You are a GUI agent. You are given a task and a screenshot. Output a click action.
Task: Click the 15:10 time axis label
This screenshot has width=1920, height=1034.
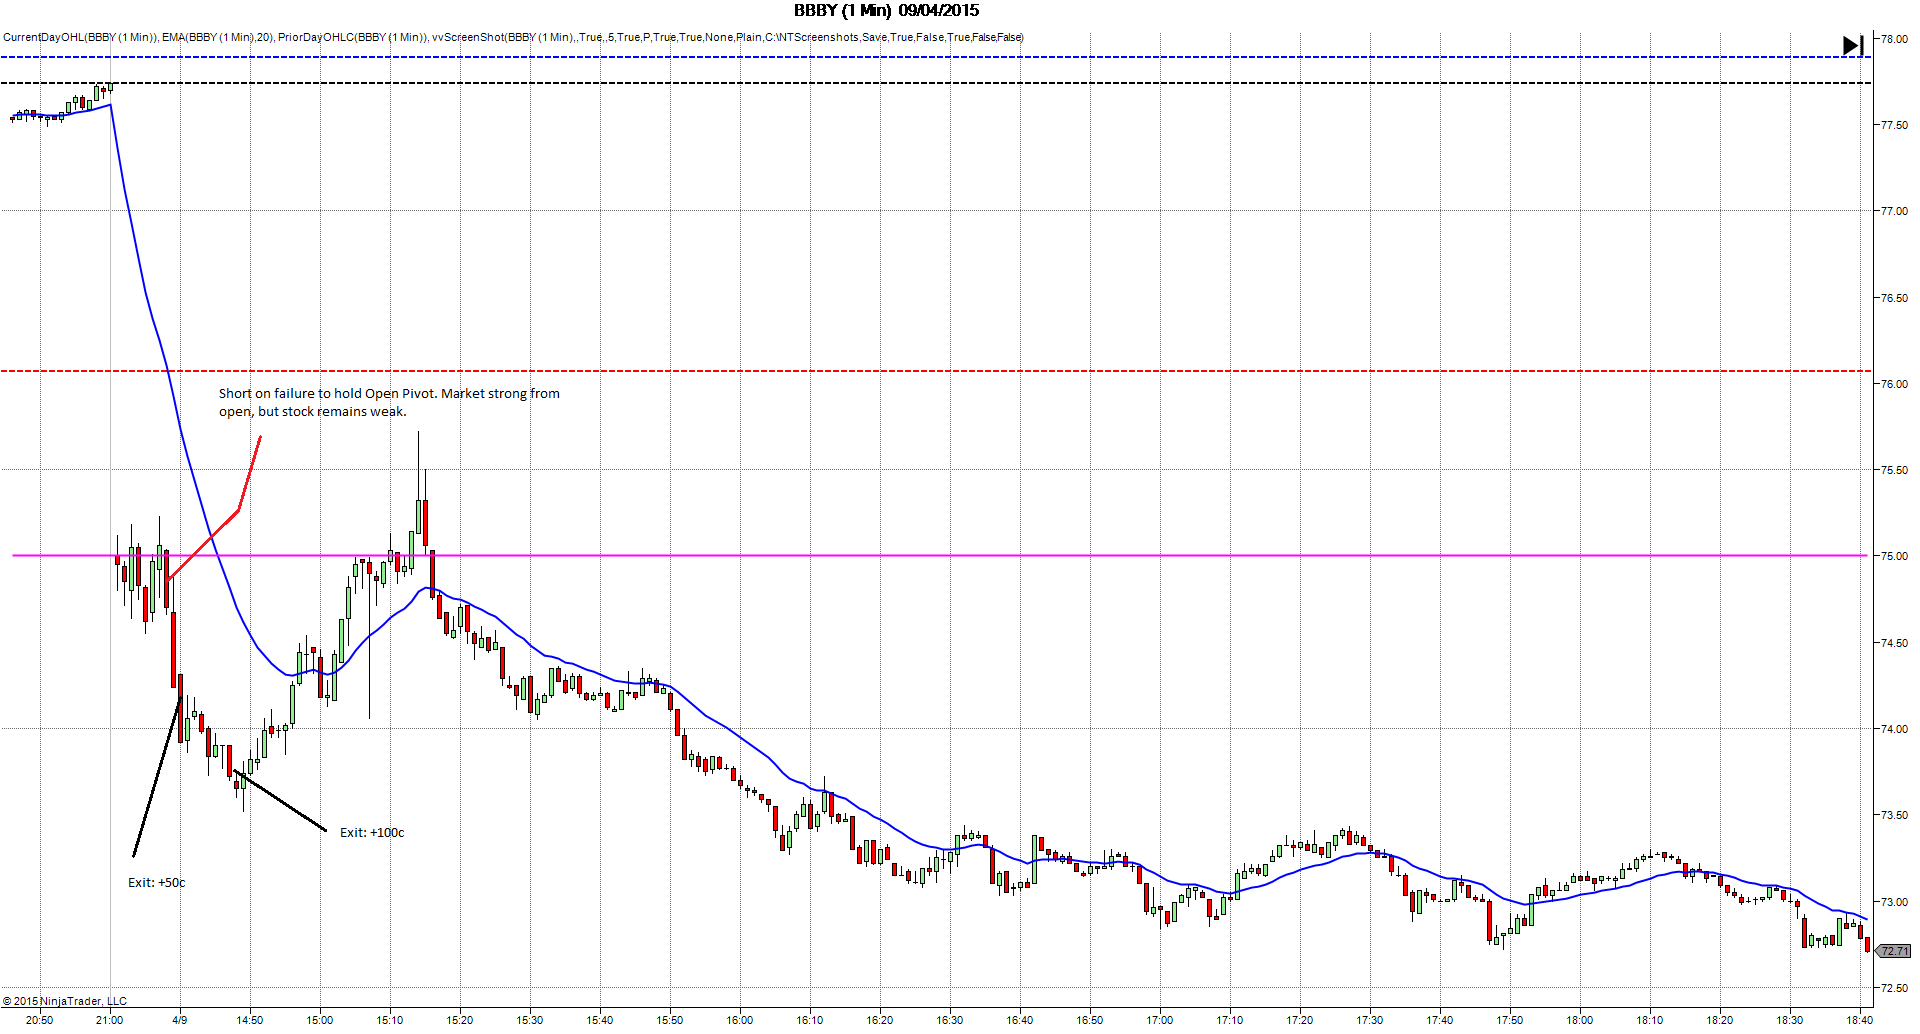(x=390, y=1020)
